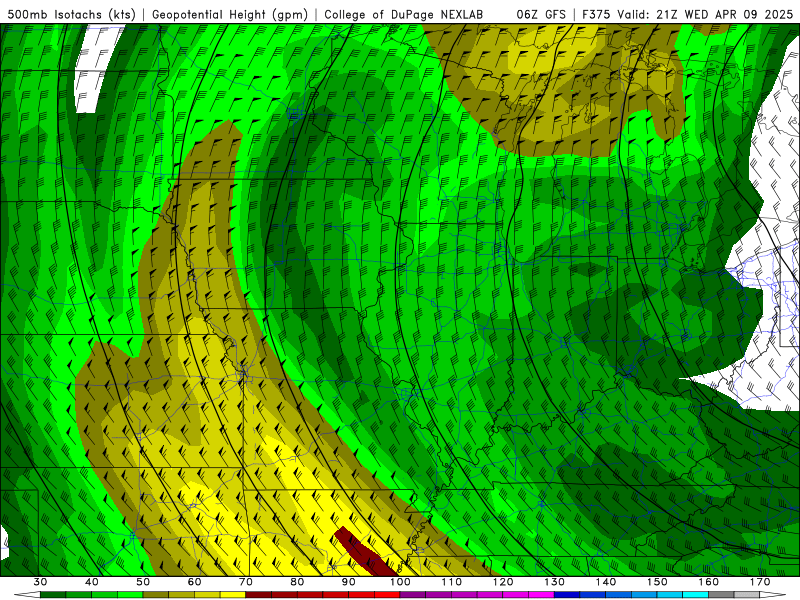Image resolution: width=800 pixels, height=600 pixels.
Task: Click the 130 knot legend label
Action: click(x=555, y=582)
